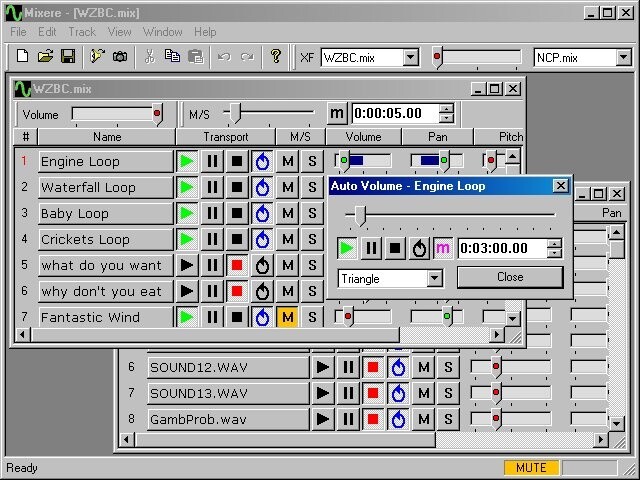Open the Track menu

click(82, 32)
